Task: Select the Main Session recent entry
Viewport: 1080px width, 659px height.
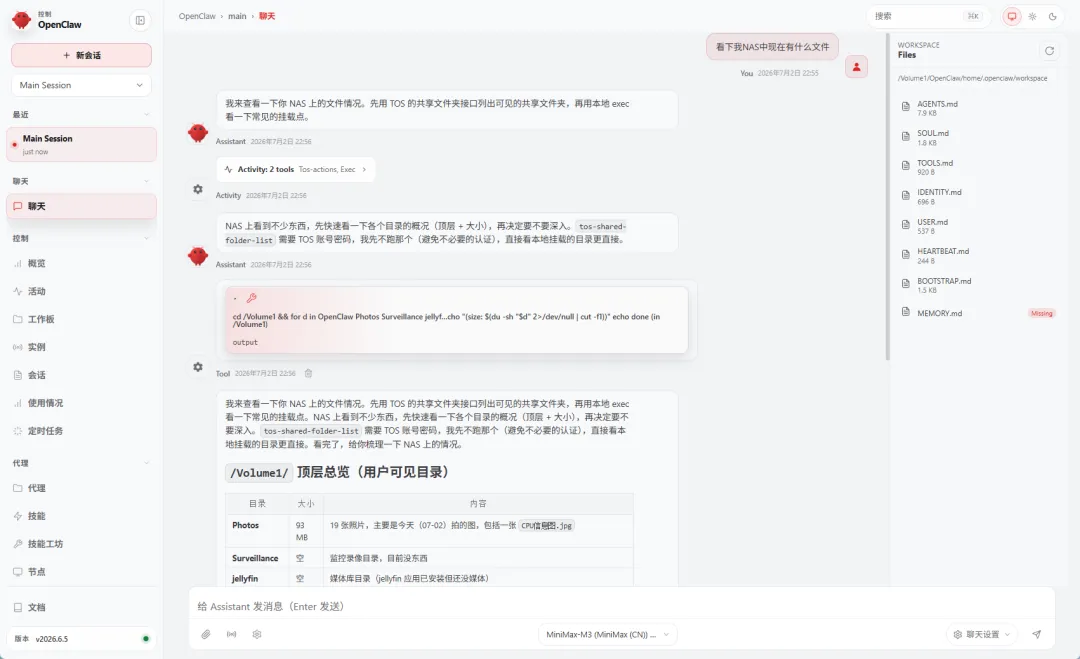Action: [81, 145]
